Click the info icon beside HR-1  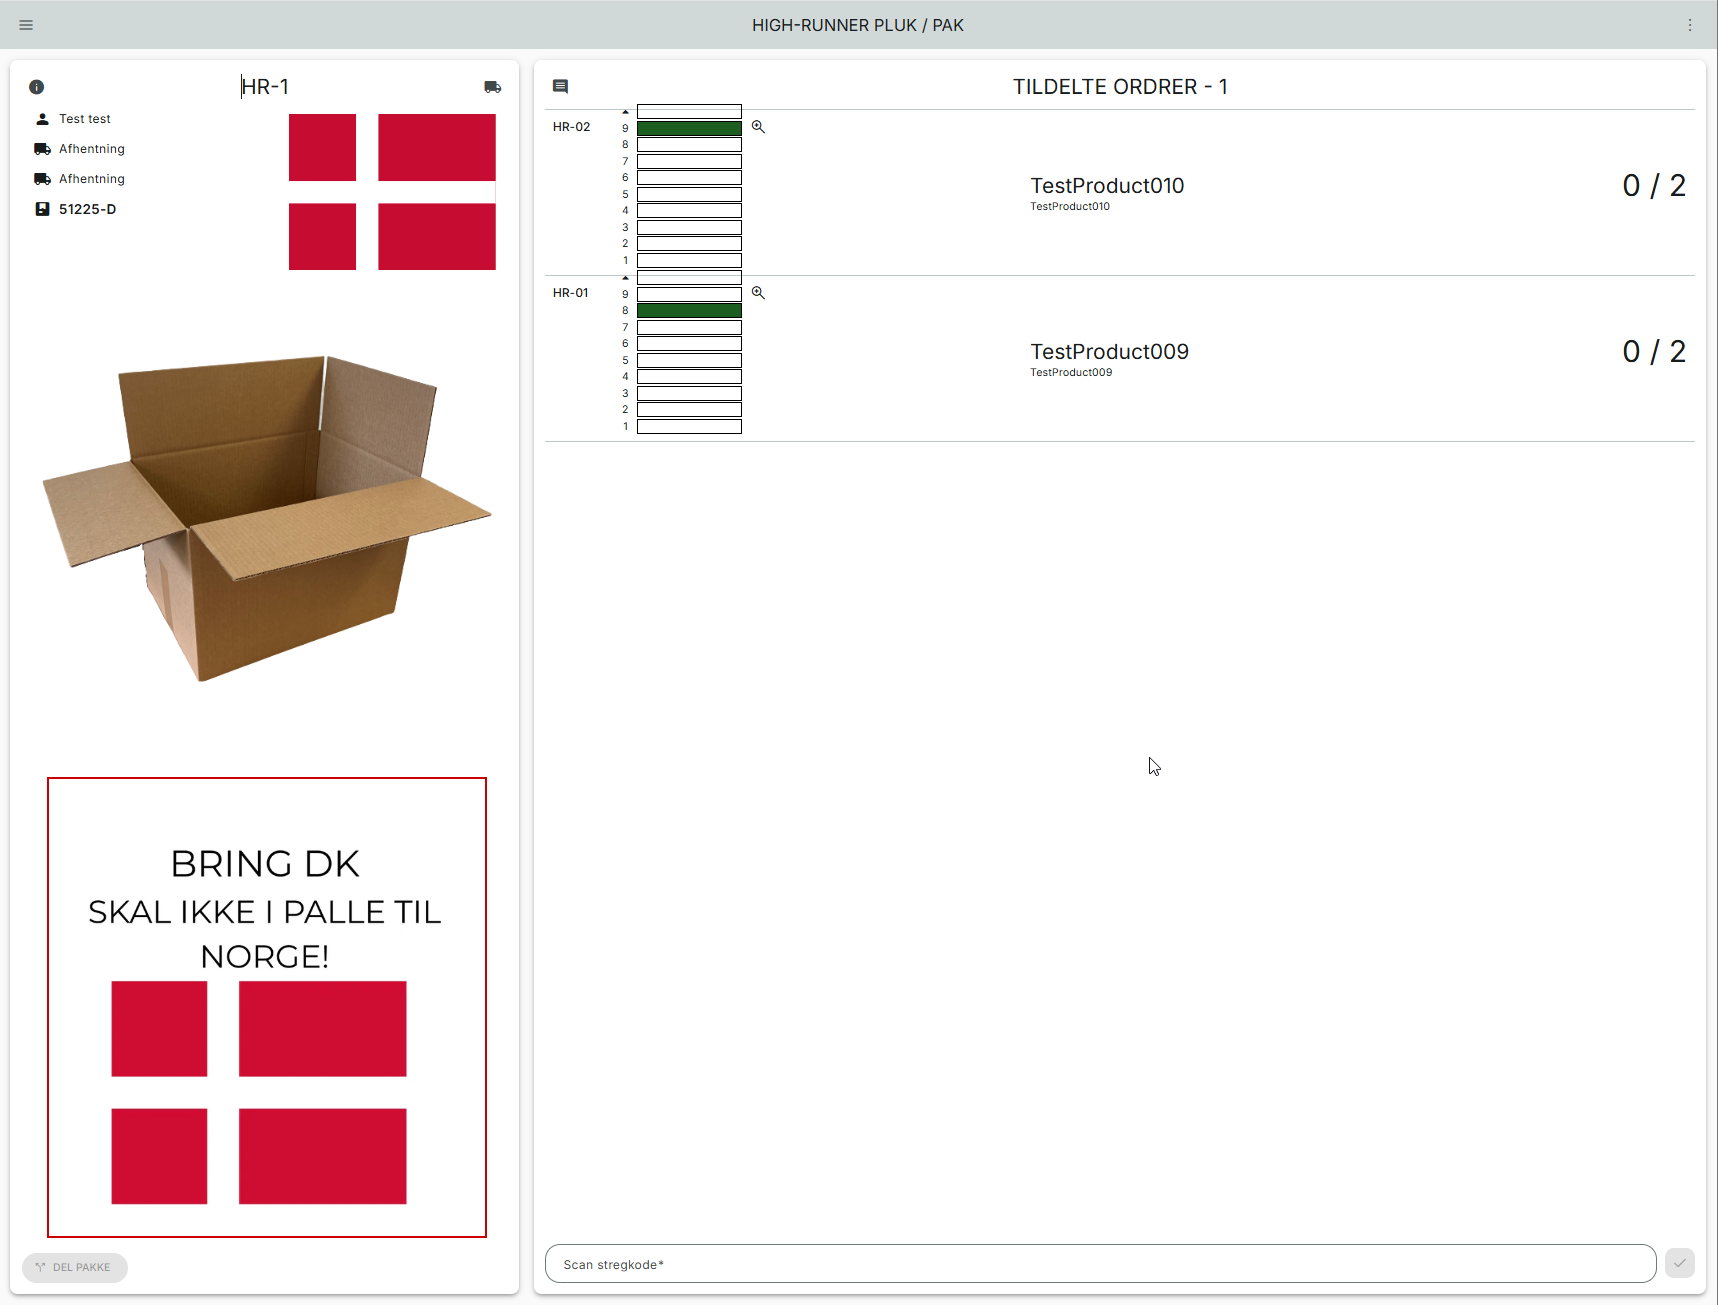click(36, 87)
